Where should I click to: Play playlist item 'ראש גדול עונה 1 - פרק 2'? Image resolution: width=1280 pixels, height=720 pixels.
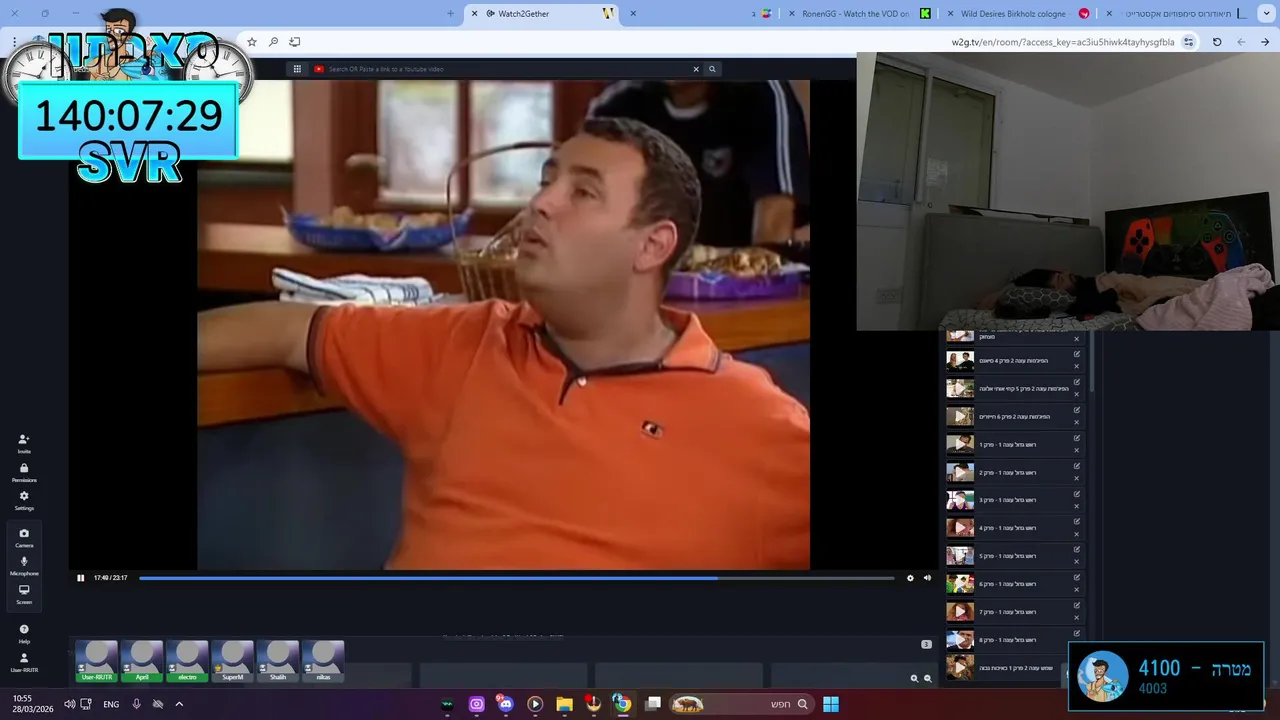960,472
